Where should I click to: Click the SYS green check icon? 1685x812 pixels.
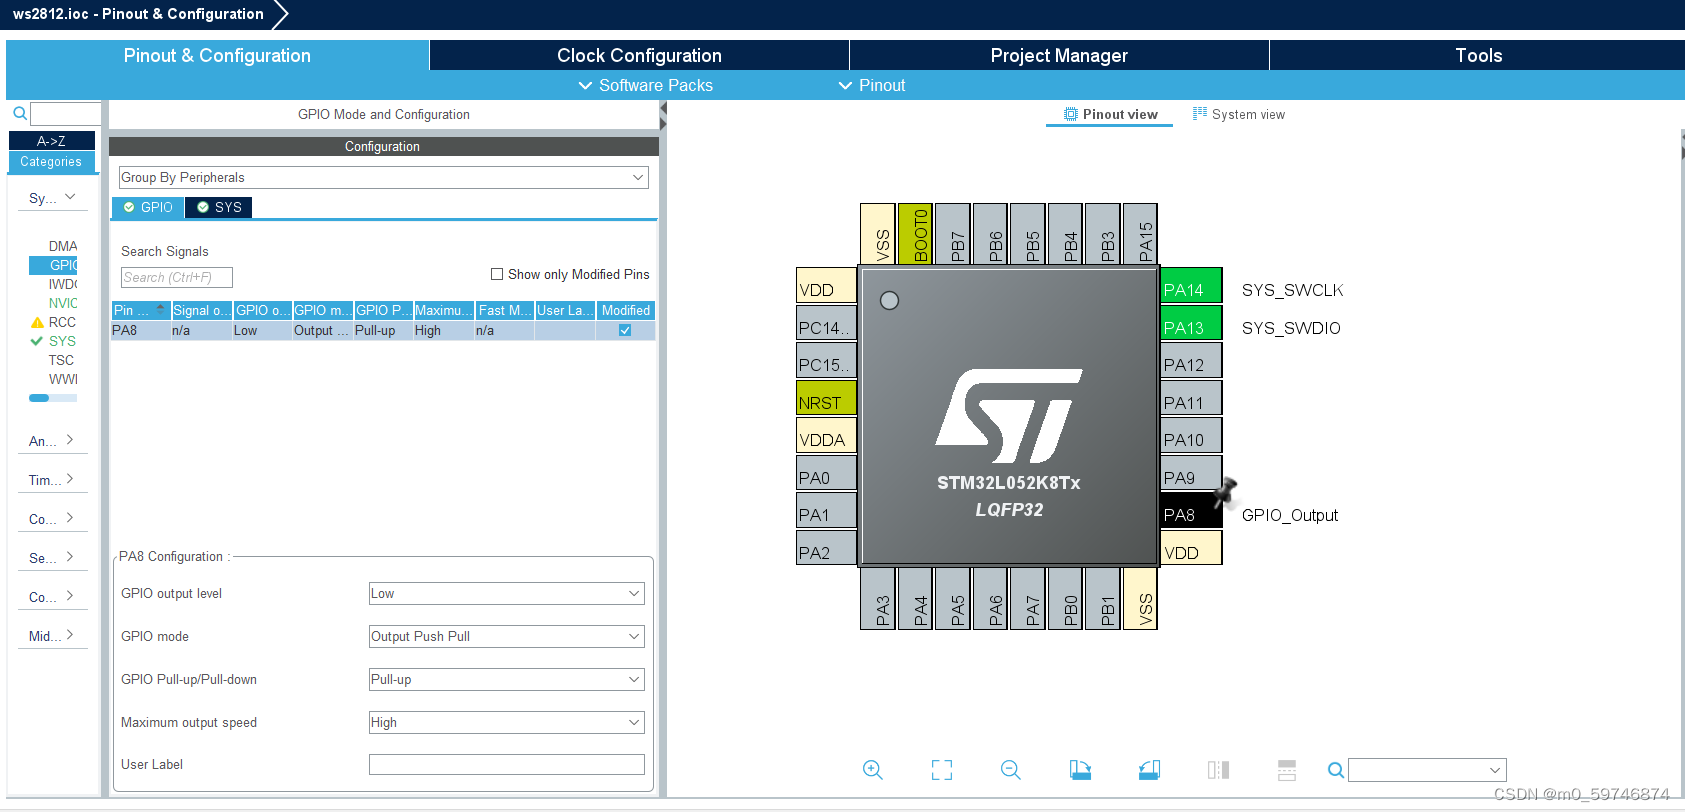coord(37,341)
